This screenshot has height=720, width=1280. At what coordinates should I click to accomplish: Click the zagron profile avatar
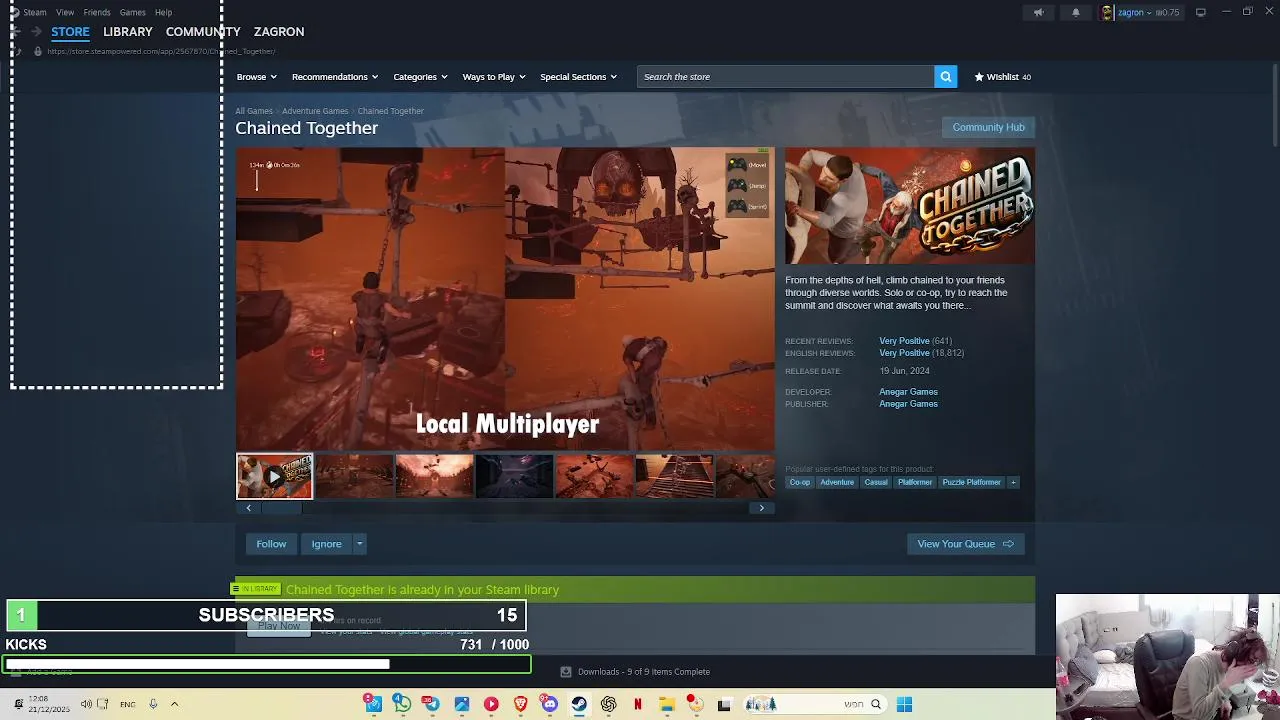pos(1107,12)
